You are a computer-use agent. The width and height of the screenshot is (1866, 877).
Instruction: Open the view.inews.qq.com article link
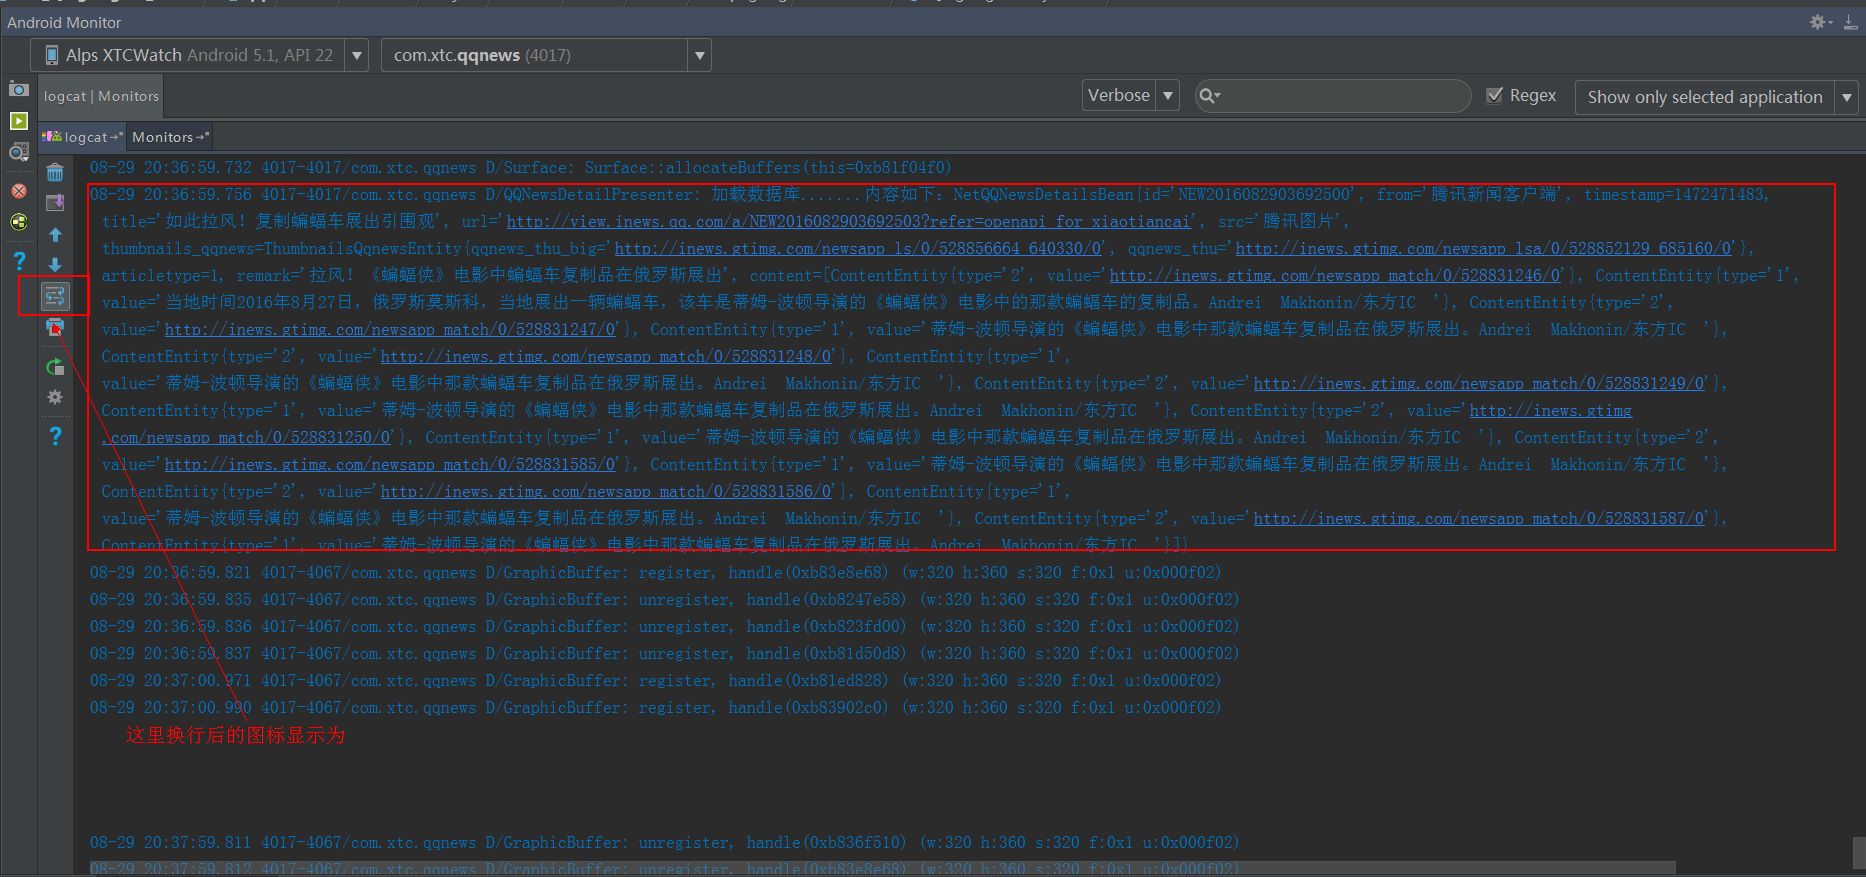[849, 222]
